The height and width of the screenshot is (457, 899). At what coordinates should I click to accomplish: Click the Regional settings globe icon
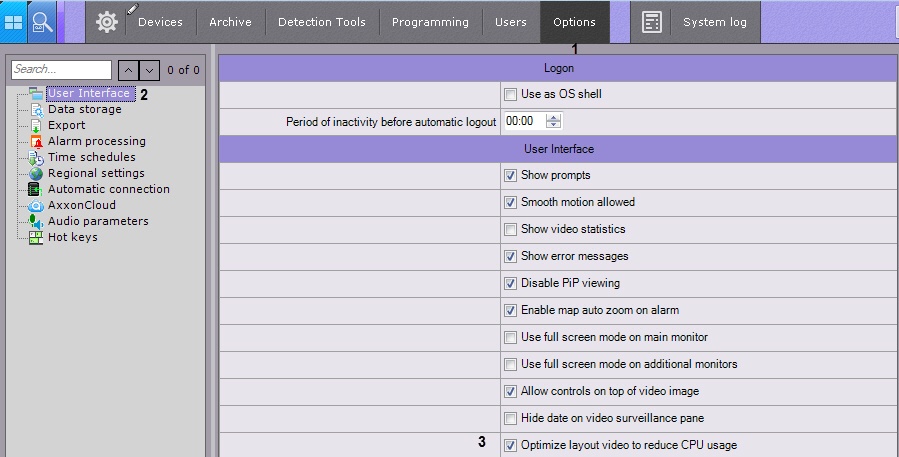coord(36,173)
